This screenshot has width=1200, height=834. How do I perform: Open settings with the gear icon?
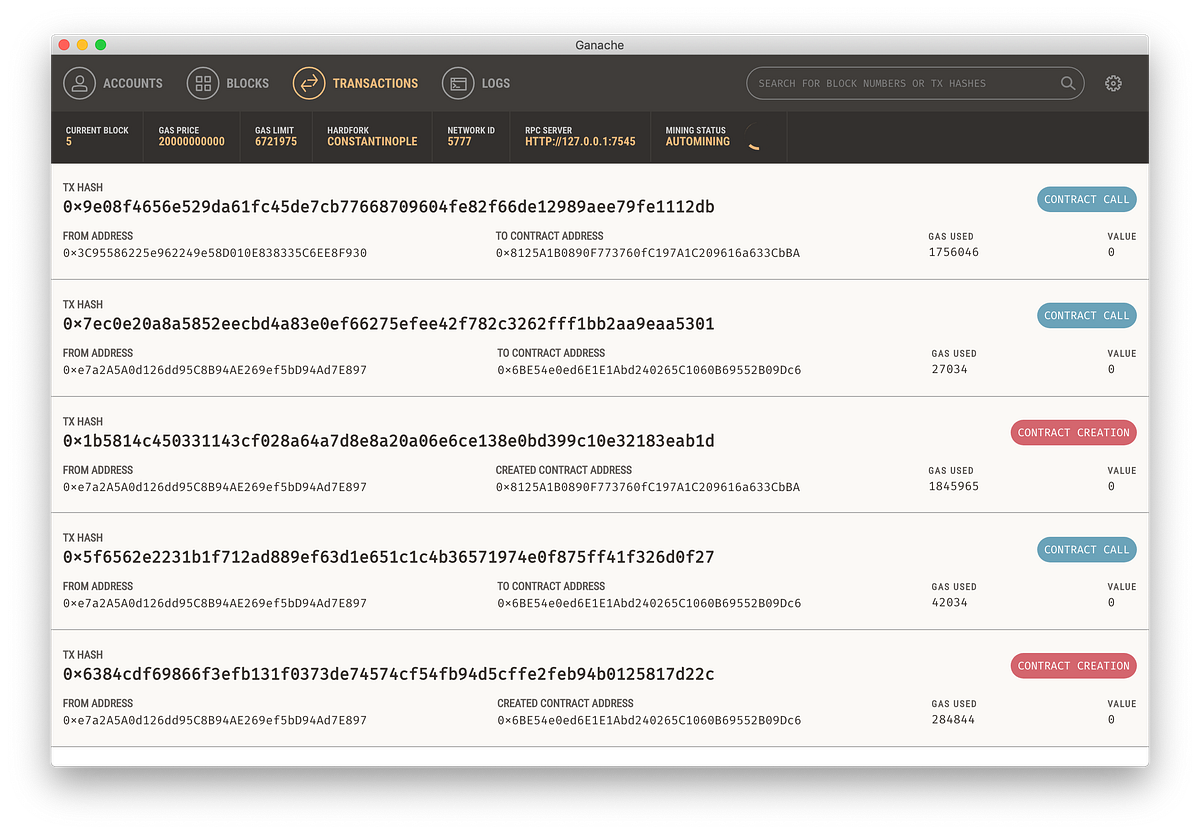coord(1113,83)
